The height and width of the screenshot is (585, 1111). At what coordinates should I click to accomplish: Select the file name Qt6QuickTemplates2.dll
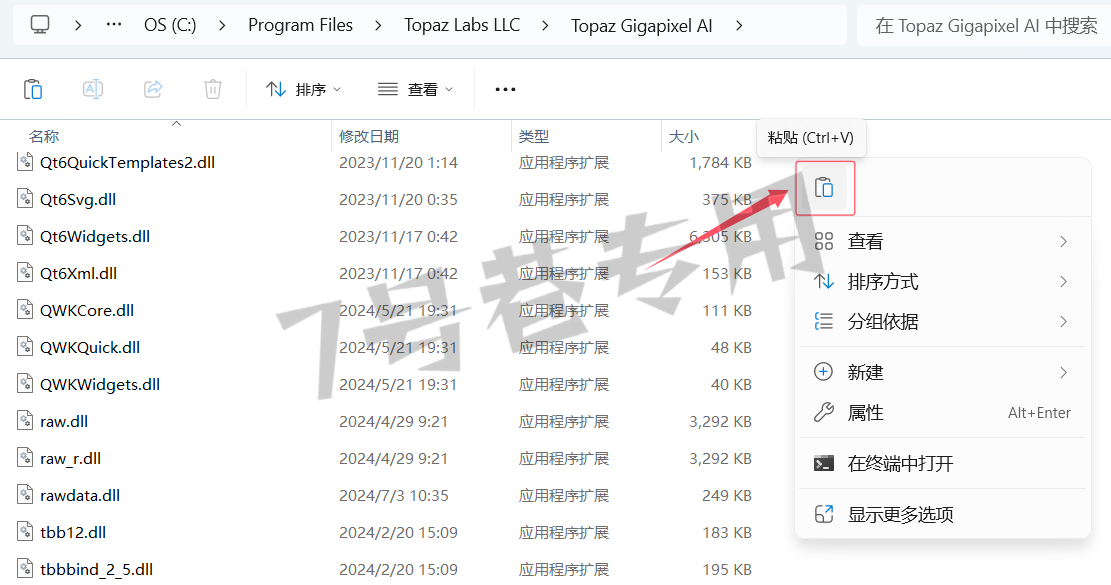(128, 162)
